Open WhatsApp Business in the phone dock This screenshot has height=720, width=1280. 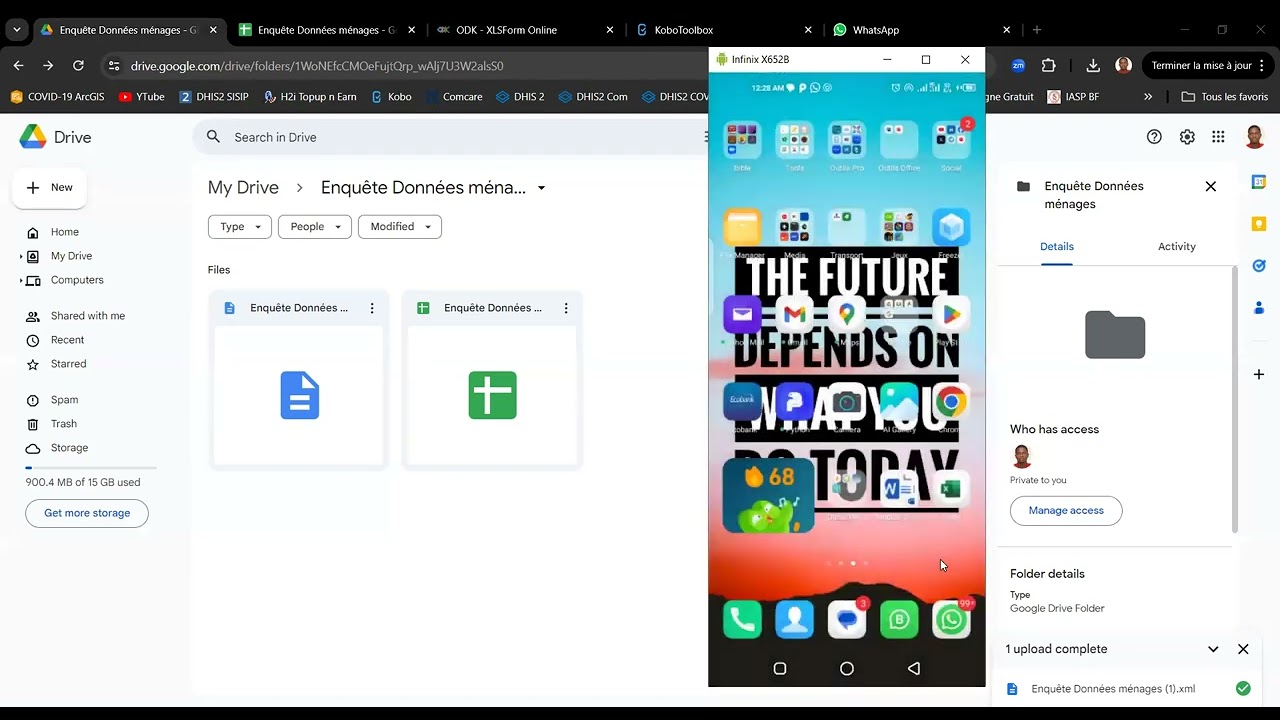[898, 620]
